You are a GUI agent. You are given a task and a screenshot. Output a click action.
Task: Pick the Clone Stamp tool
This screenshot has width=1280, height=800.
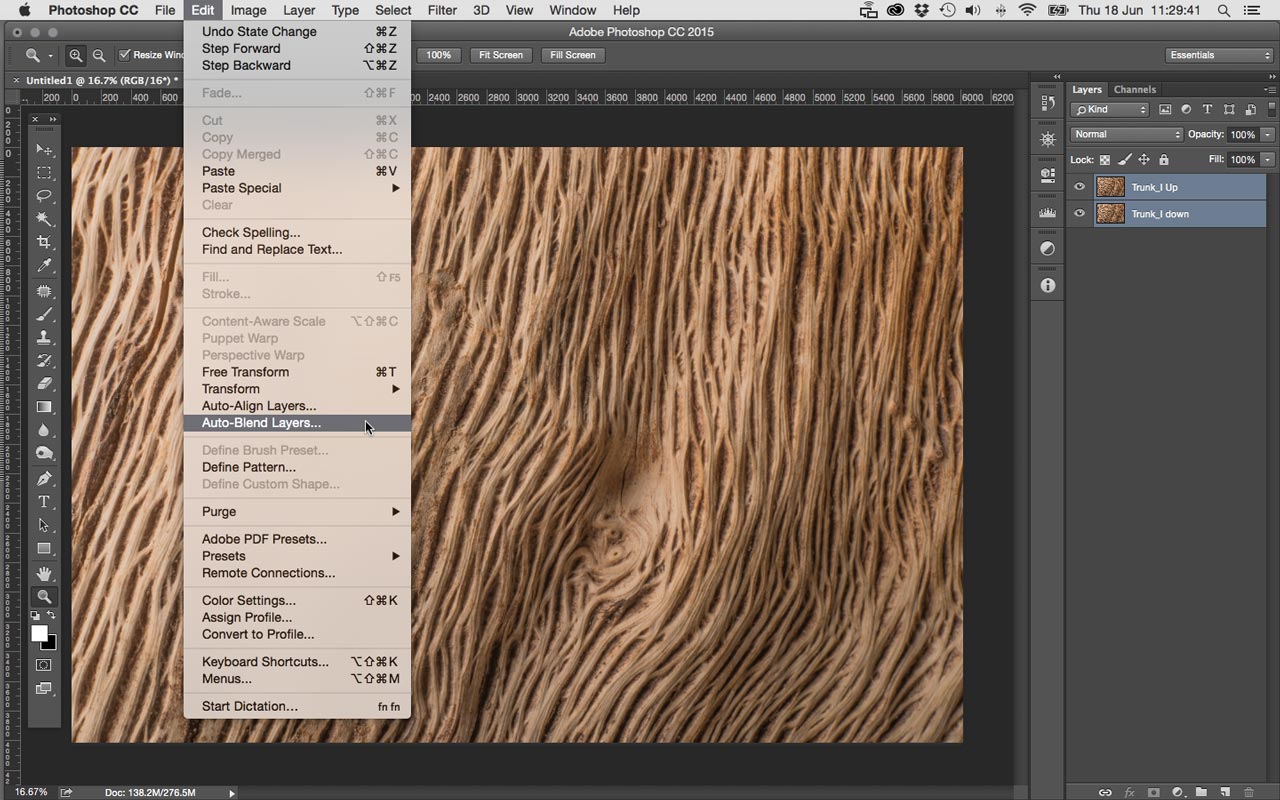[44, 338]
